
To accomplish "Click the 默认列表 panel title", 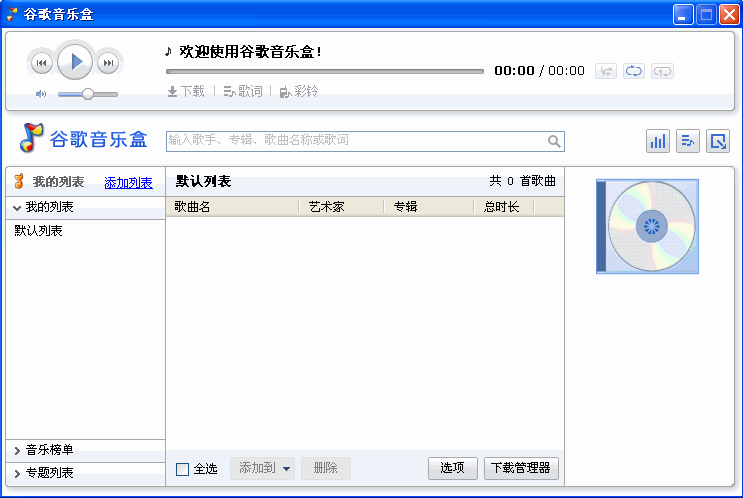I will (203, 181).
